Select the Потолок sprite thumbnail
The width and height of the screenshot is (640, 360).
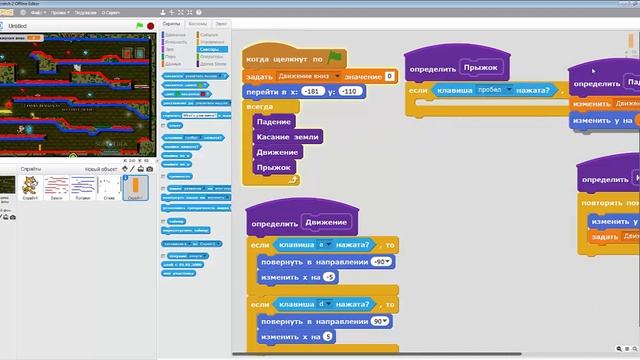83,188
